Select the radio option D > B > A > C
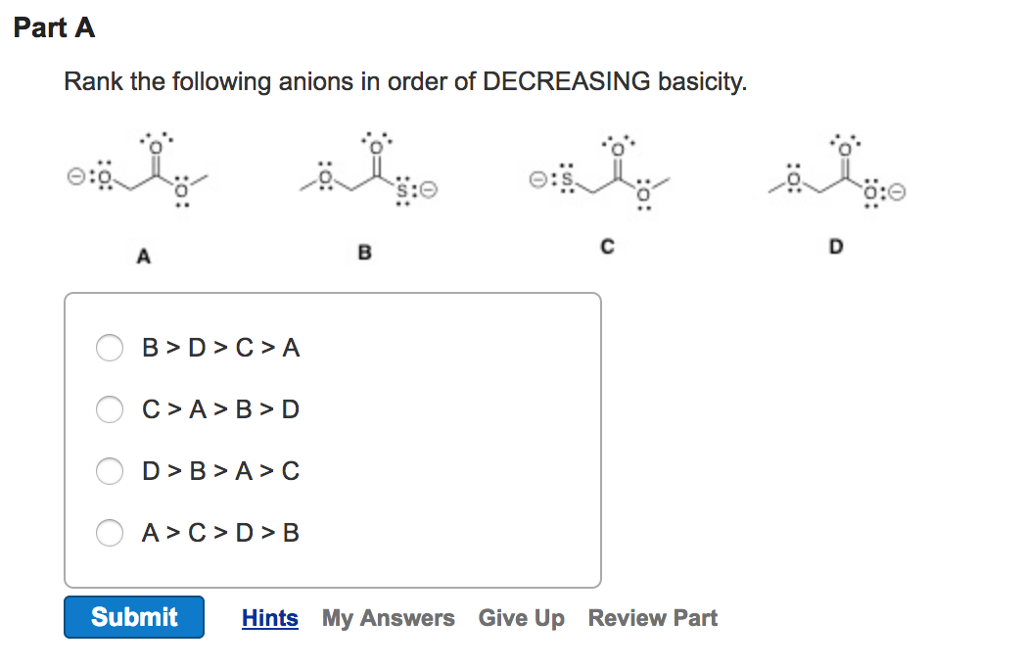 pos(110,471)
